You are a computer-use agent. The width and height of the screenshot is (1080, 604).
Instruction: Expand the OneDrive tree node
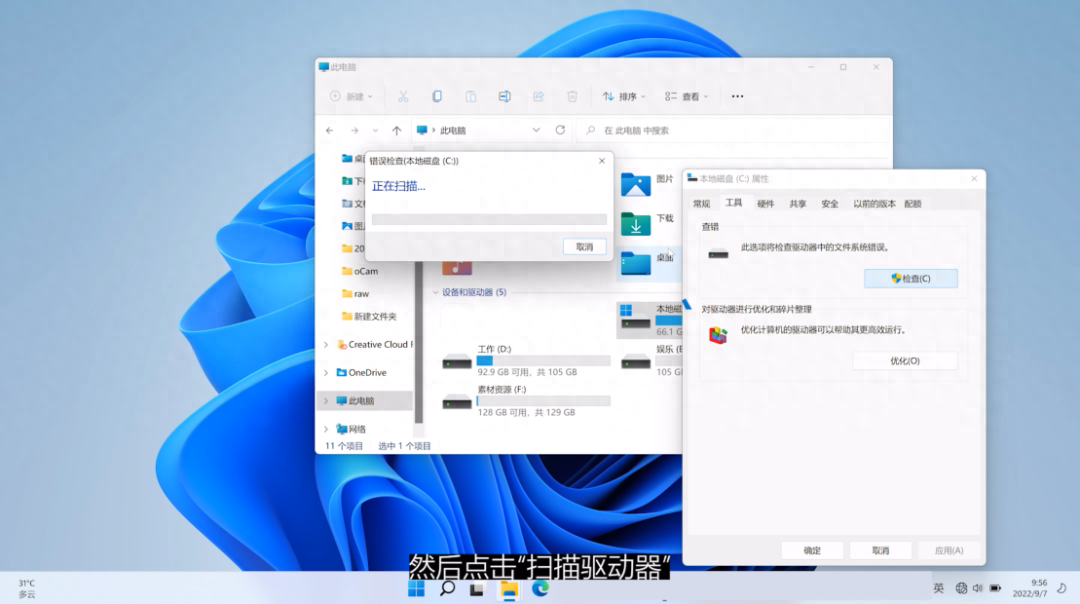pos(326,373)
